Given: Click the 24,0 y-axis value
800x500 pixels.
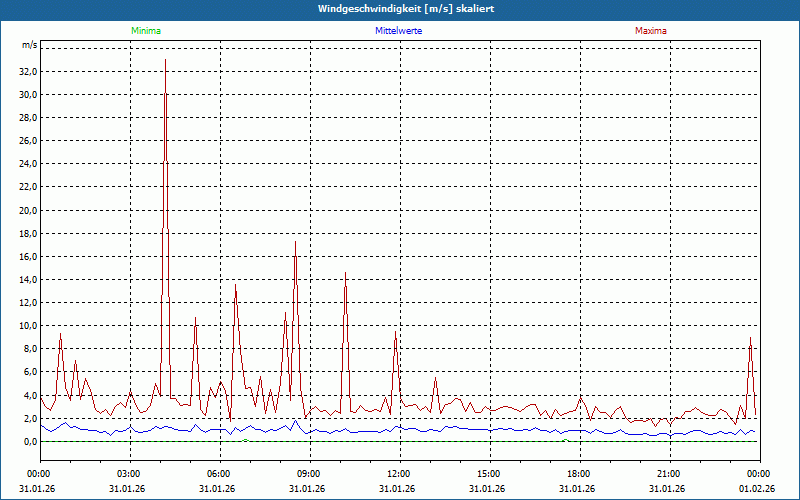Looking at the screenshot, I should pyautogui.click(x=29, y=164).
